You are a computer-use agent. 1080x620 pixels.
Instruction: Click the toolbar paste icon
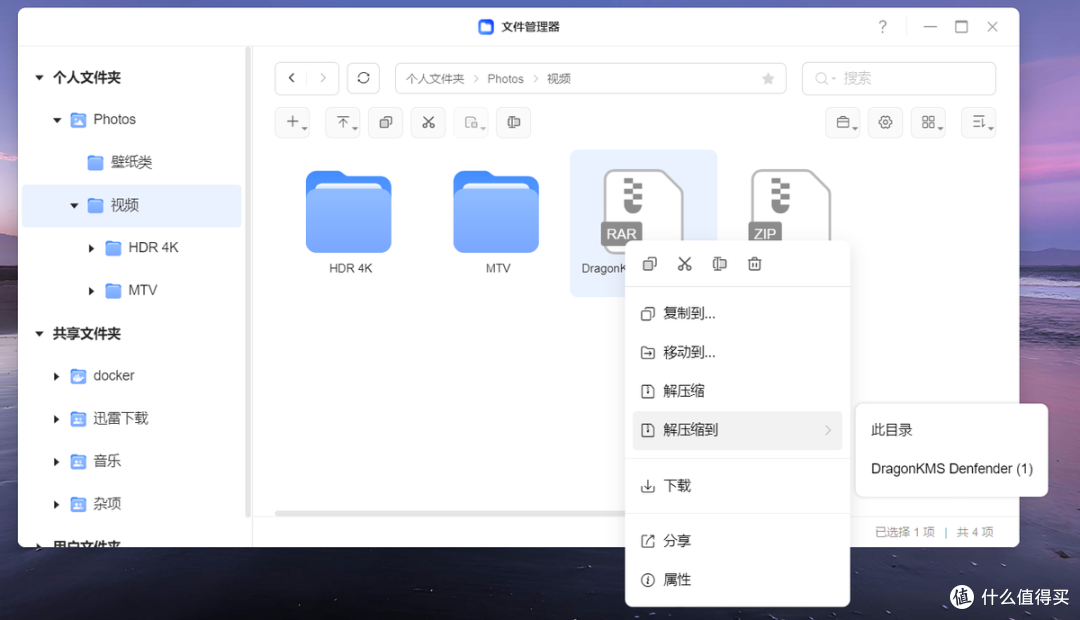pos(471,122)
